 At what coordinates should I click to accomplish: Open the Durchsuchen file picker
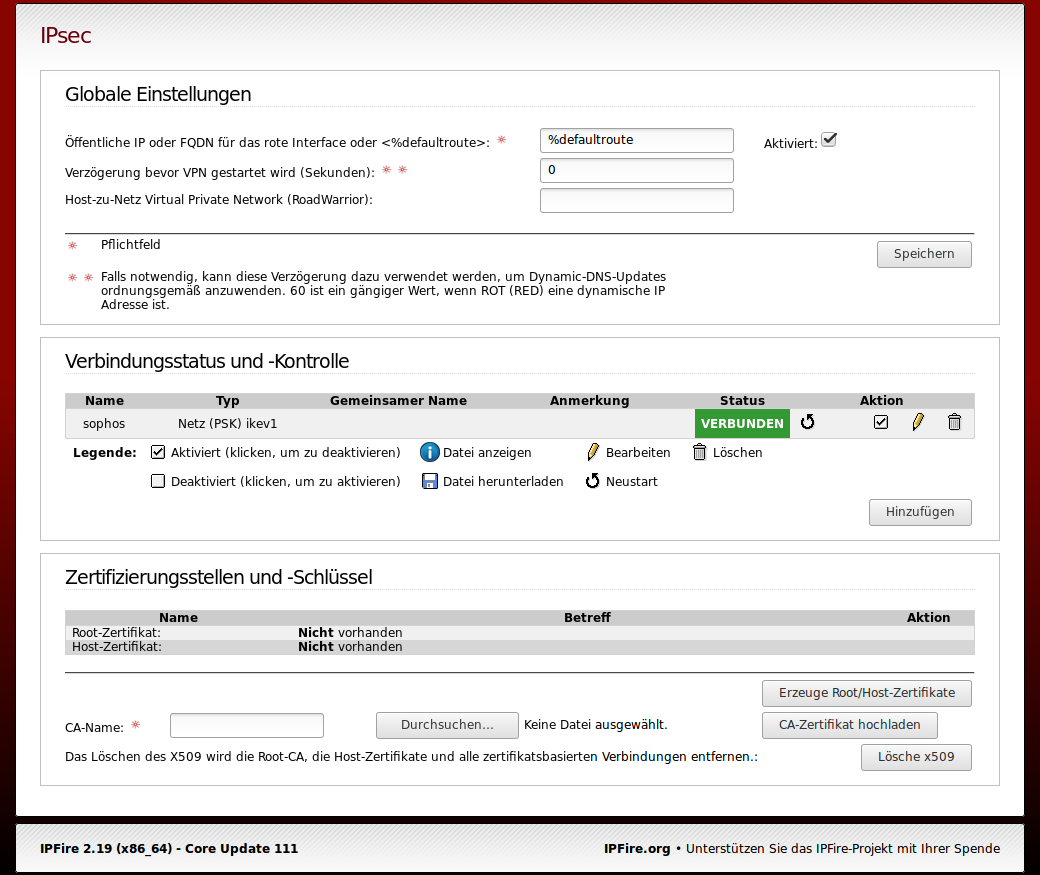(x=447, y=725)
